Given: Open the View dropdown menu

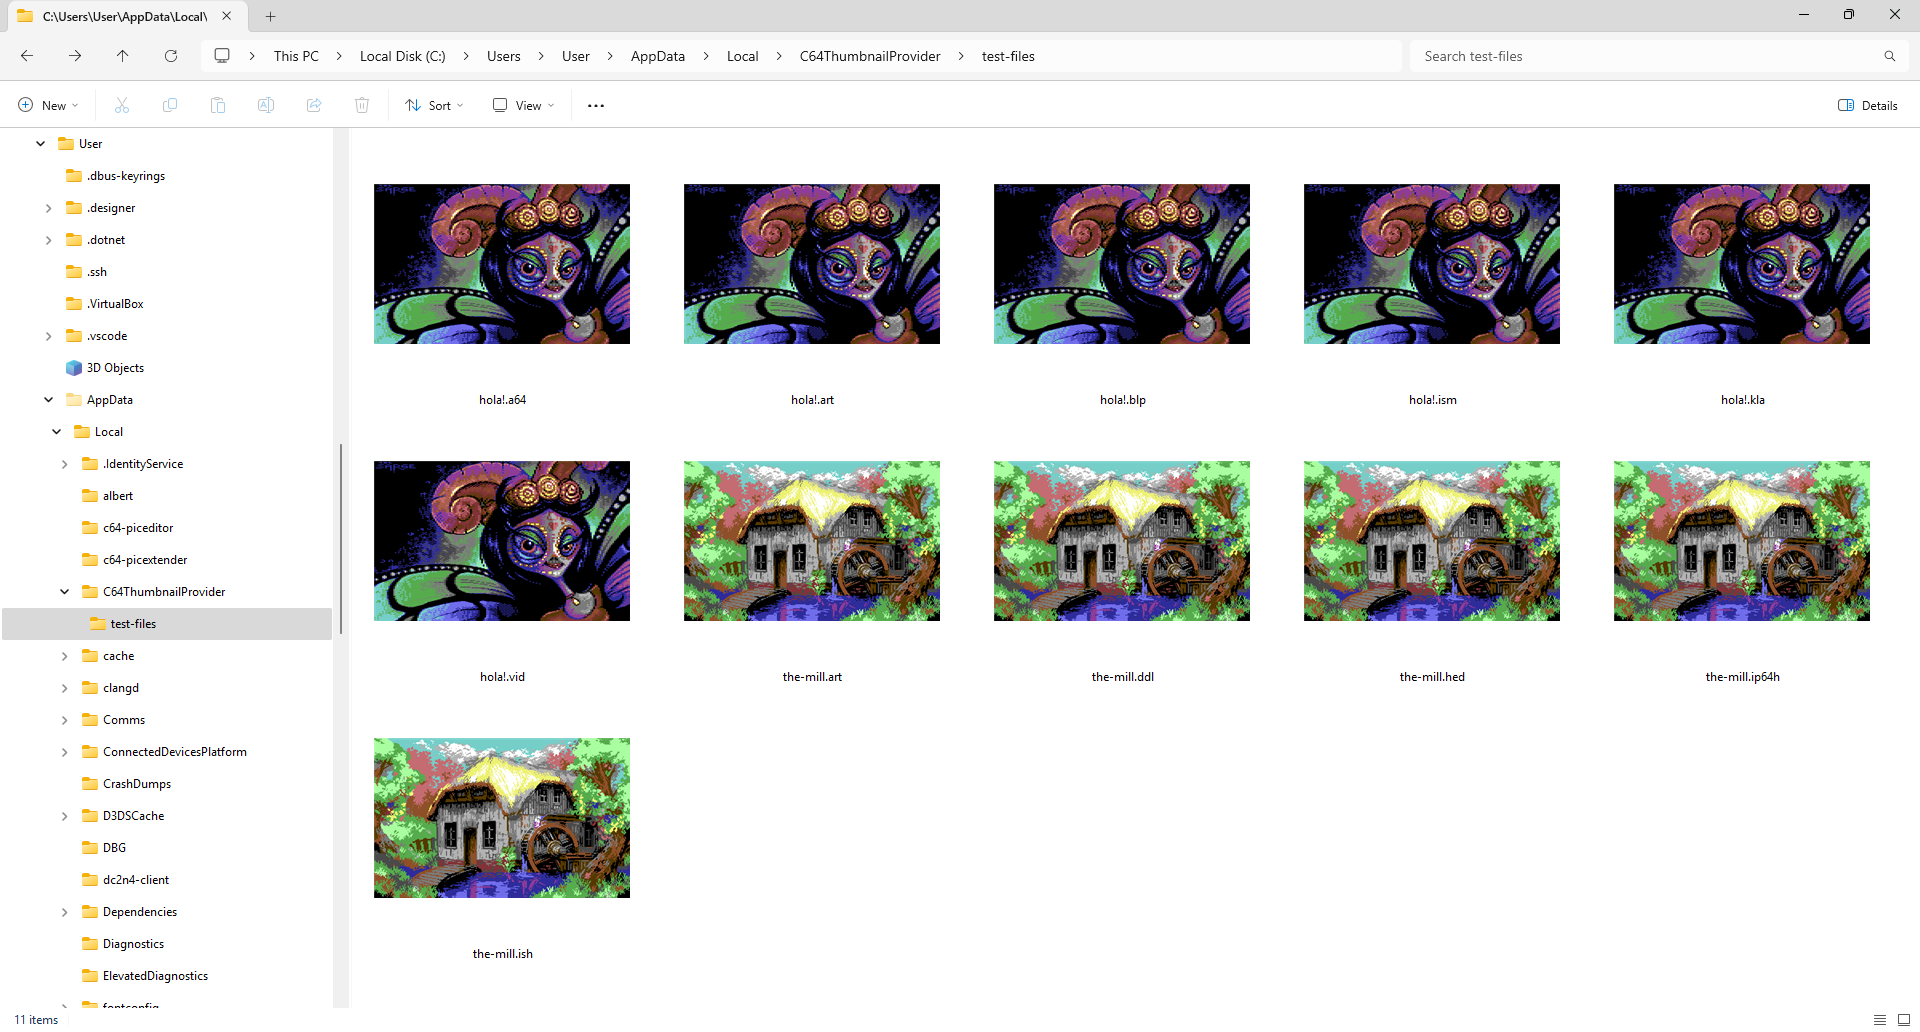Looking at the screenshot, I should pos(523,105).
